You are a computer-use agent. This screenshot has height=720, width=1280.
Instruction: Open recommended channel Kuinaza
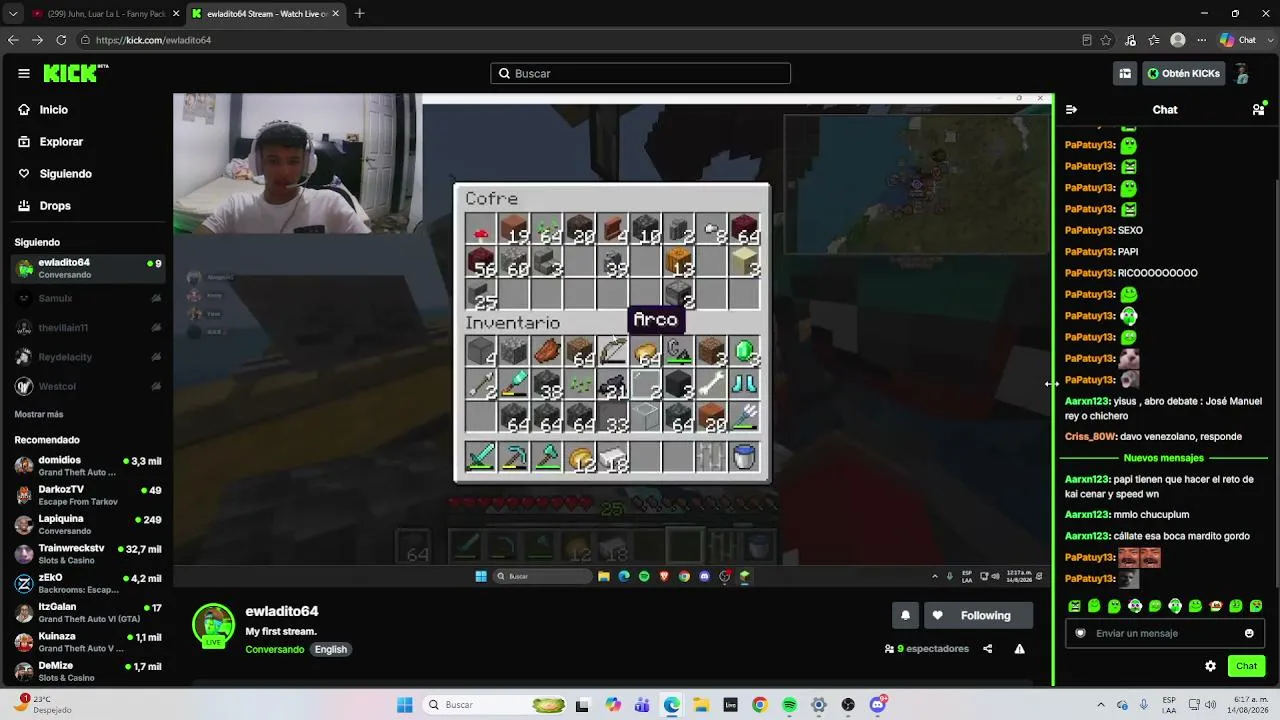click(88, 642)
